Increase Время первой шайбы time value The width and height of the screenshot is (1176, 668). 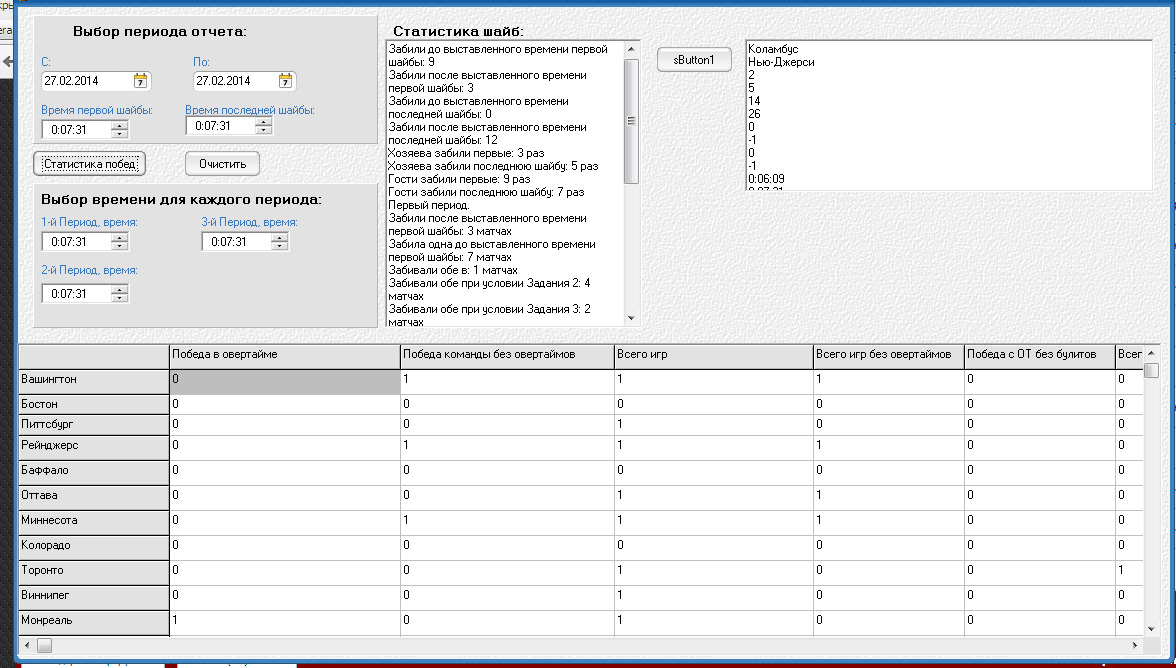pos(119,125)
